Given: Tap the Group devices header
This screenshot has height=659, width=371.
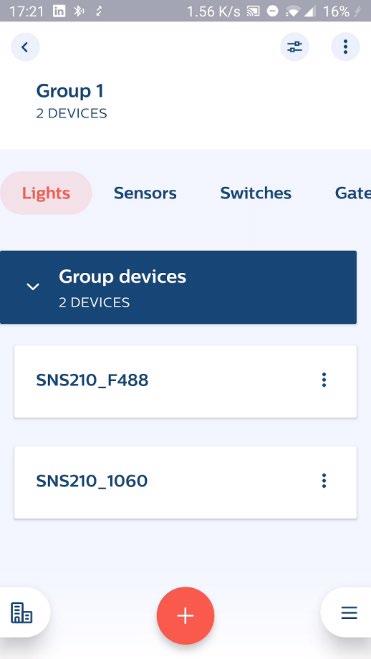Looking at the screenshot, I should click(x=178, y=287).
